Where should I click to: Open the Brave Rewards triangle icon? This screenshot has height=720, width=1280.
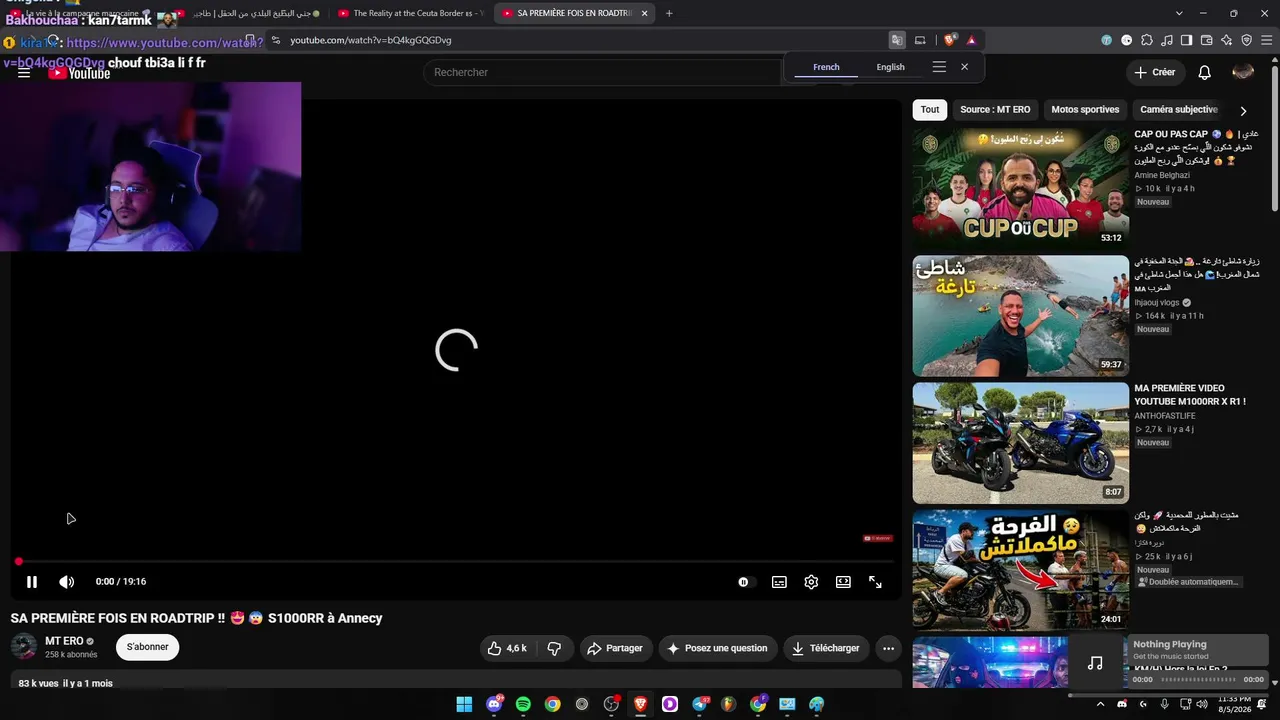(971, 40)
